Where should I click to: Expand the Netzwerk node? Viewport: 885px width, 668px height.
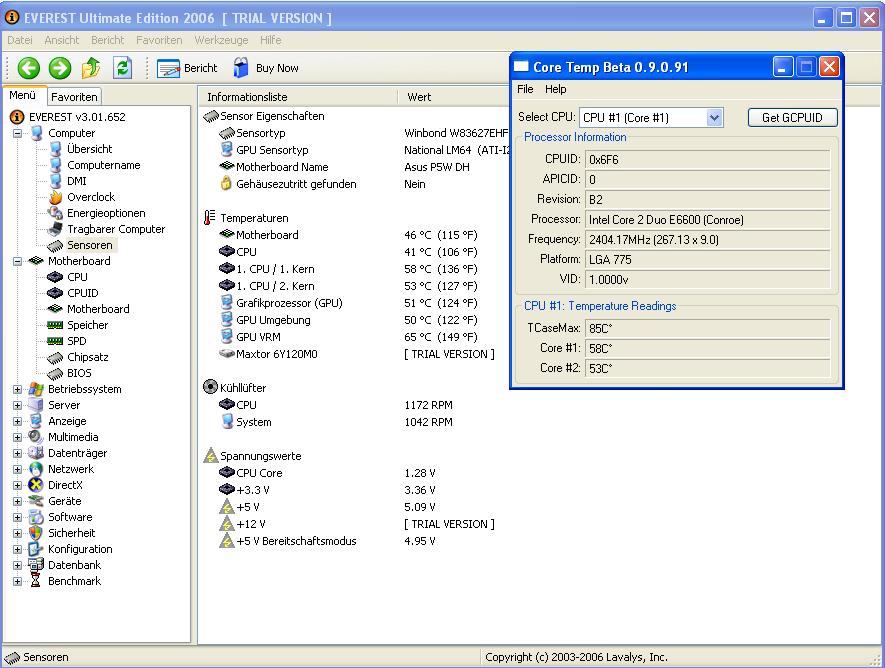pyautogui.click(x=17, y=469)
